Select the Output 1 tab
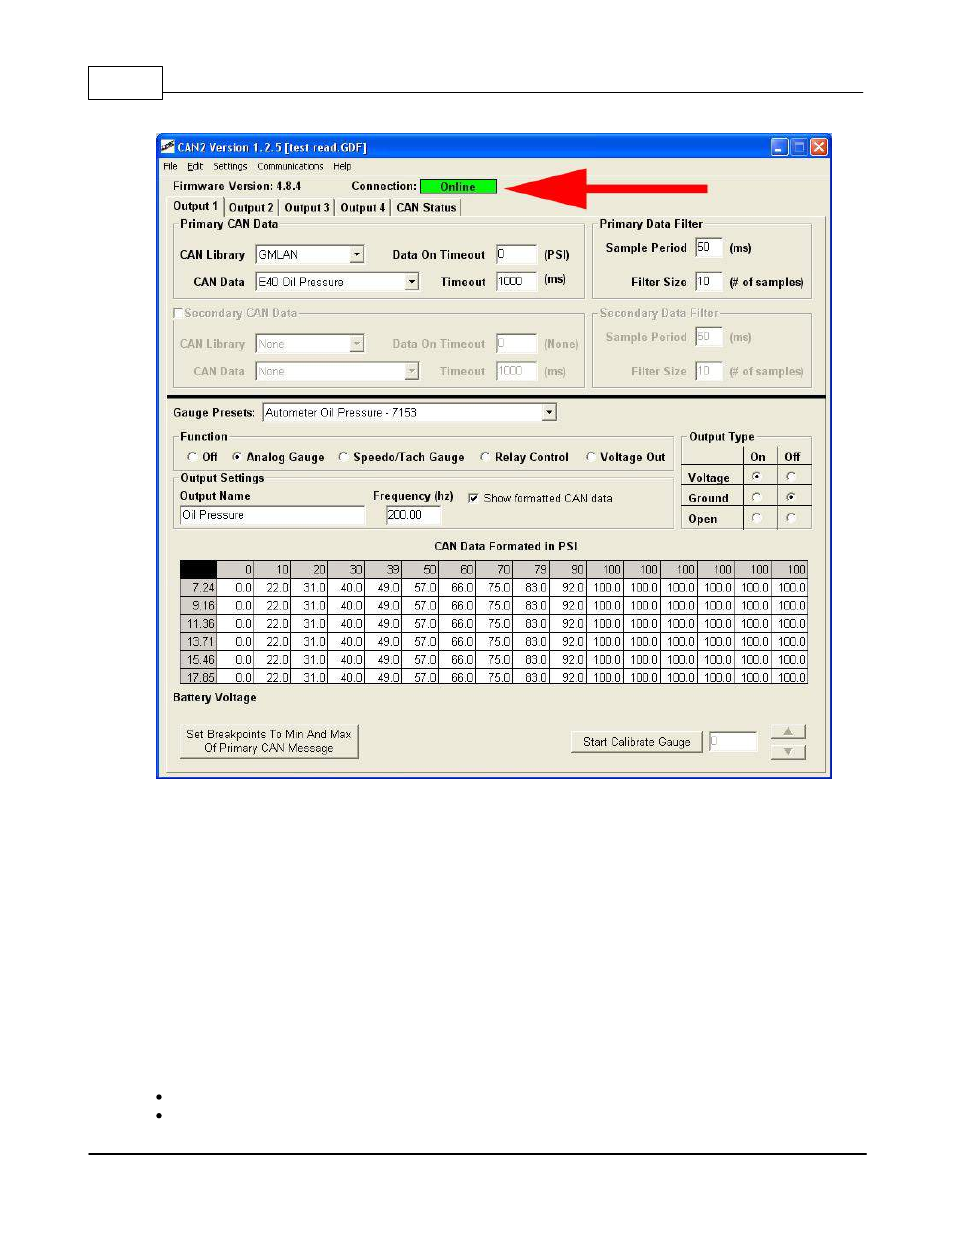954x1235 pixels. pos(195,206)
